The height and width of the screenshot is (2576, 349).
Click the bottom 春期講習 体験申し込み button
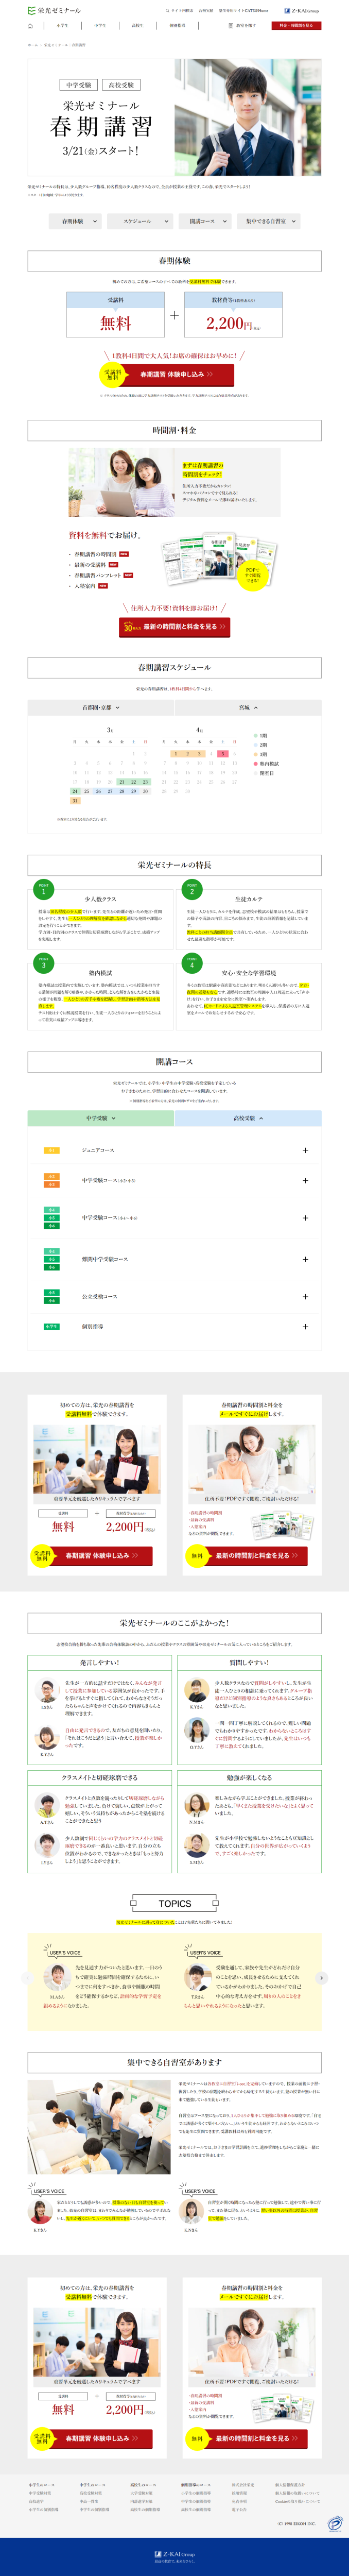tap(98, 2438)
